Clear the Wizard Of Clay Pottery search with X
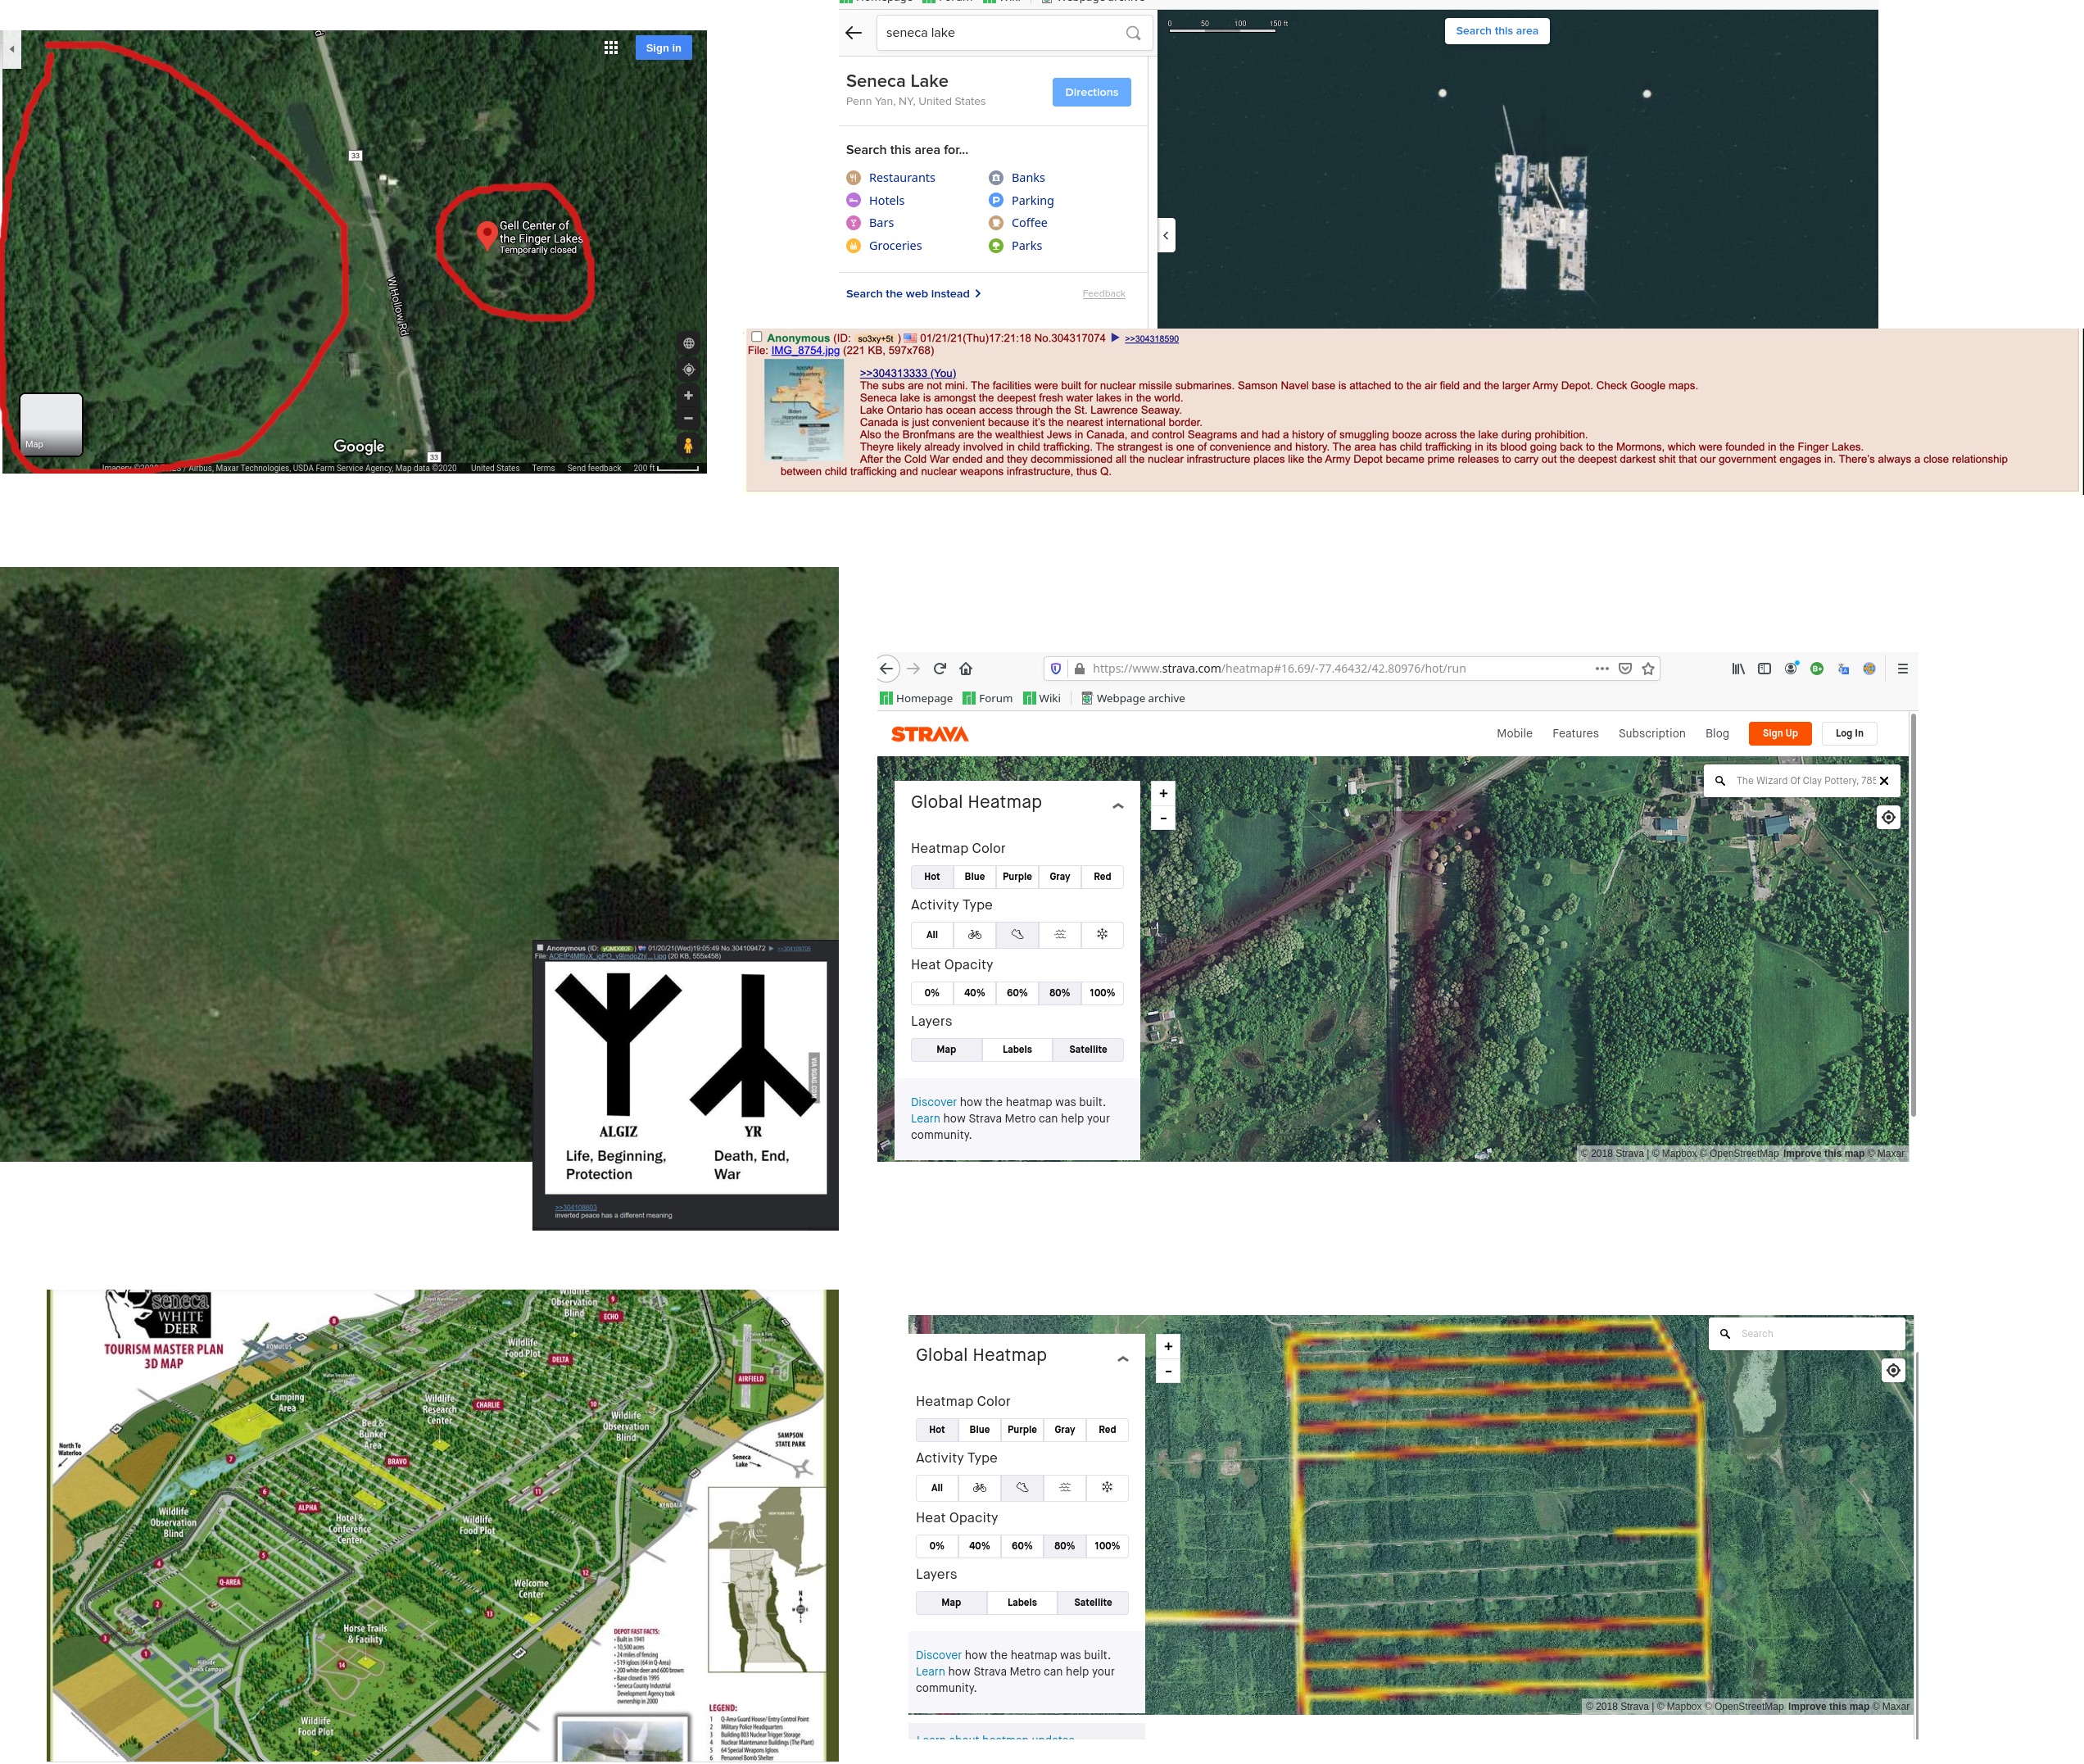The width and height of the screenshot is (2084, 1764). coord(1884,781)
